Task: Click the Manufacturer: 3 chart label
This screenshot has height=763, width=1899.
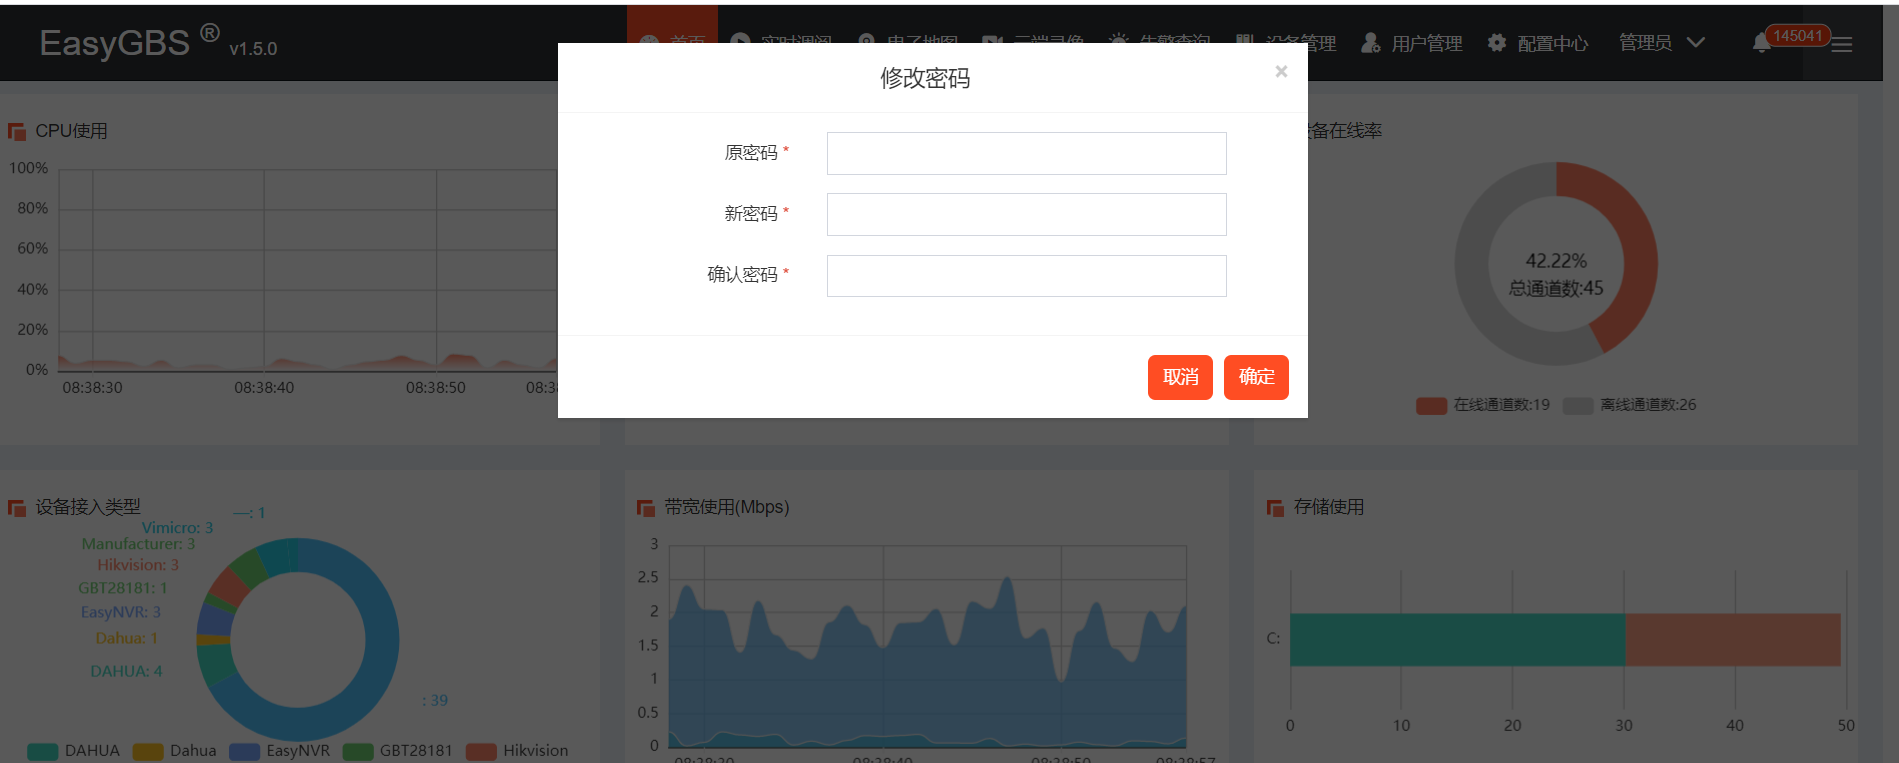Action: [138, 544]
